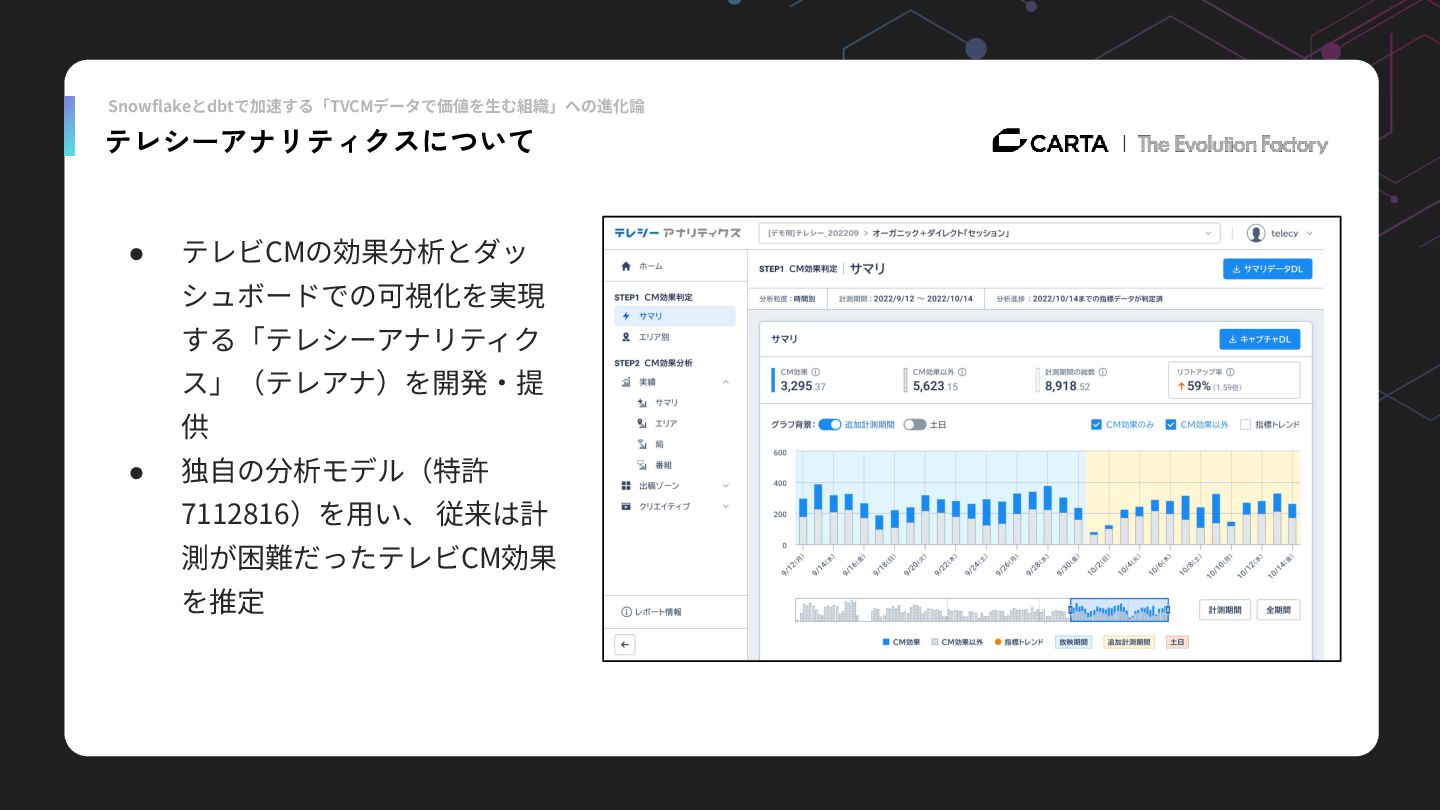Click the right handle of range selector
Viewport: 1440px width, 810px height.
click(1168, 610)
